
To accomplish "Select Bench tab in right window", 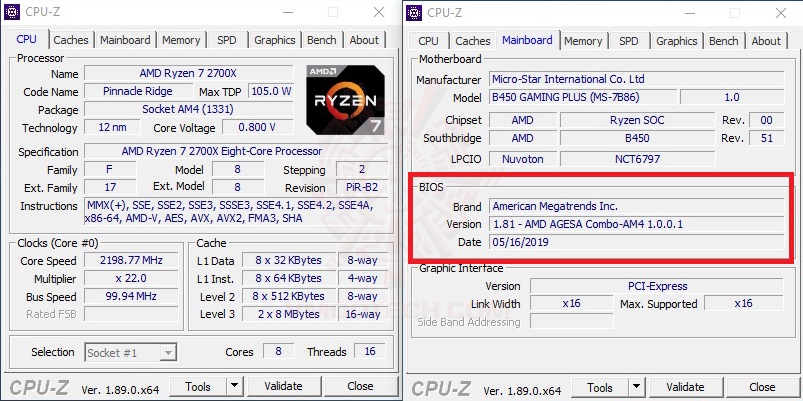I will coord(724,41).
